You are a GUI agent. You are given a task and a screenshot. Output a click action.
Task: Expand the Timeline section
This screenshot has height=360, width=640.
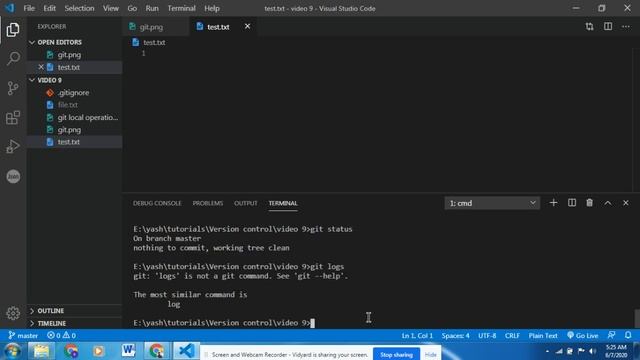[51, 323]
